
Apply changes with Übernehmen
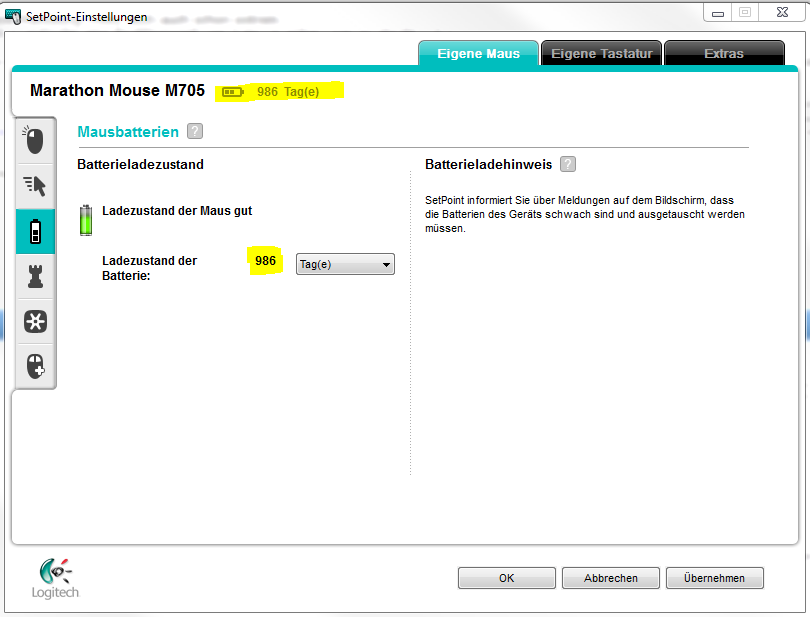tap(714, 578)
